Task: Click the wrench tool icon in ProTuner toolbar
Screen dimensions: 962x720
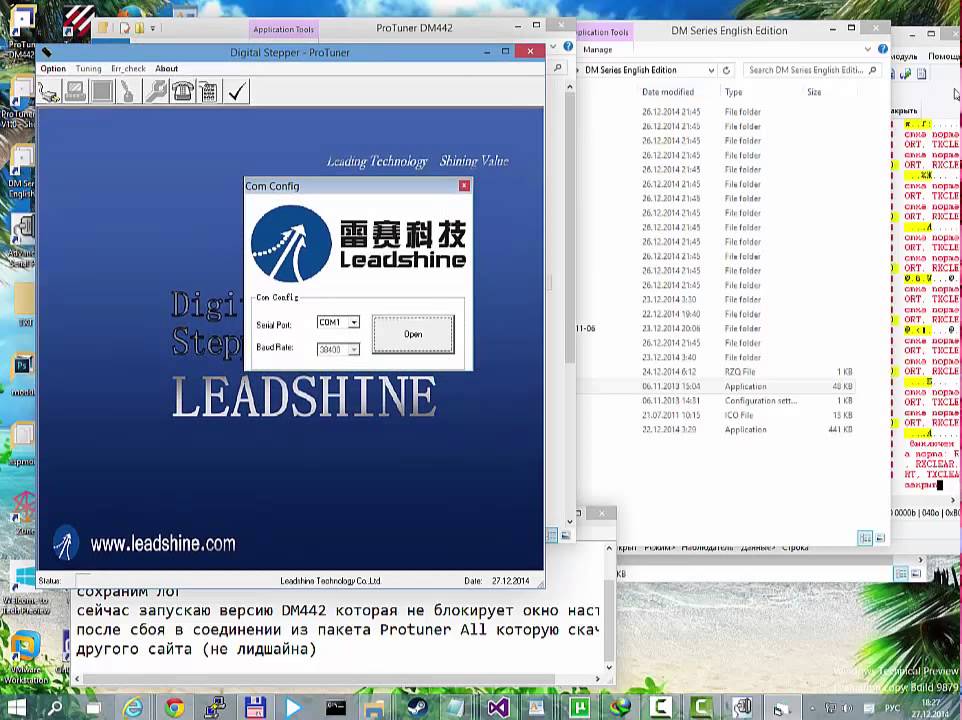Action: (156, 91)
